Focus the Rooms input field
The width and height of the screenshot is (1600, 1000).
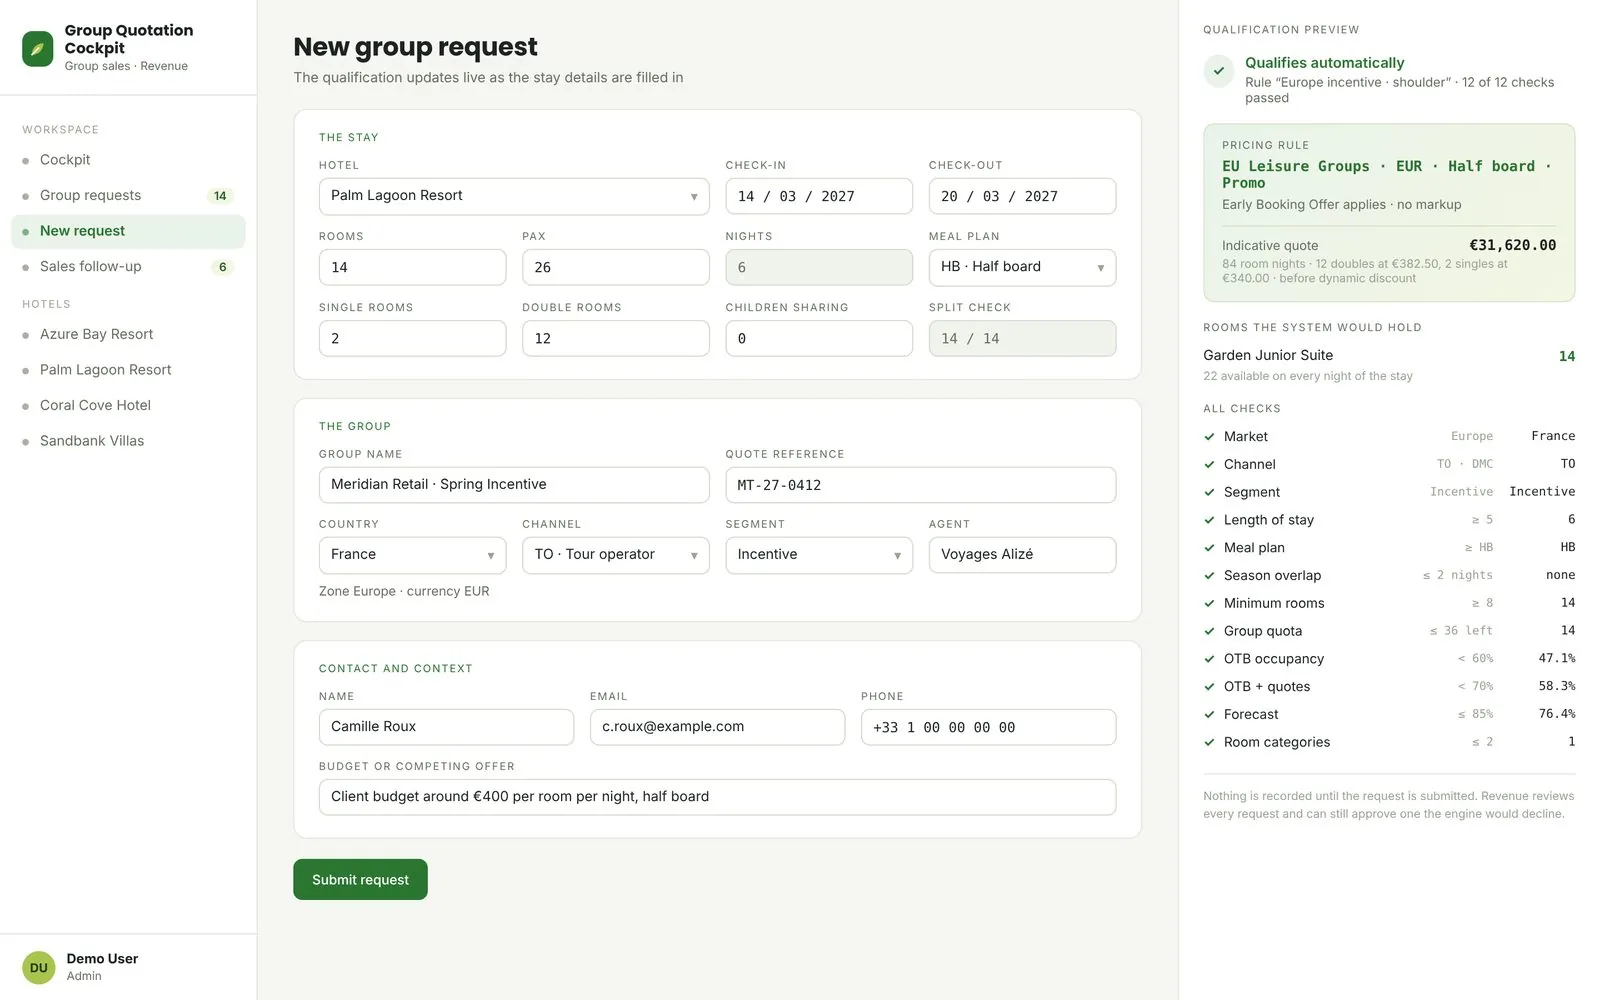[412, 267]
